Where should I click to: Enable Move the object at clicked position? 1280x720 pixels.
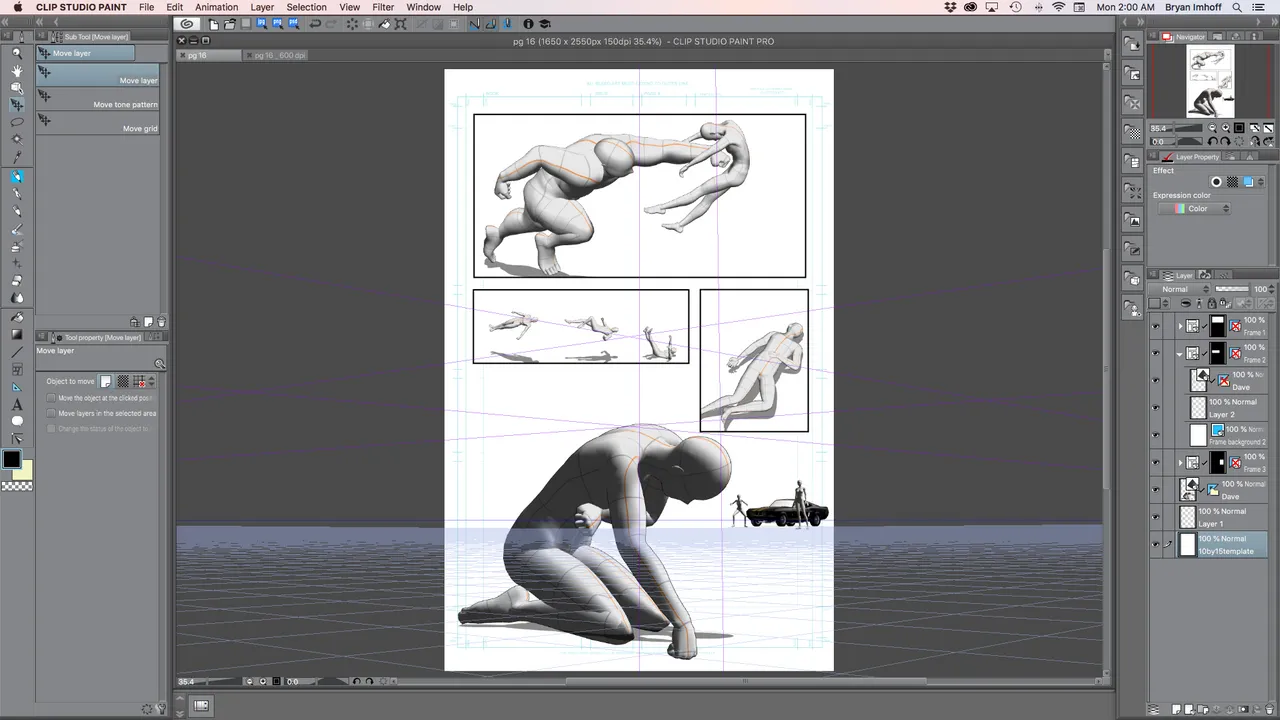pyautogui.click(x=51, y=398)
